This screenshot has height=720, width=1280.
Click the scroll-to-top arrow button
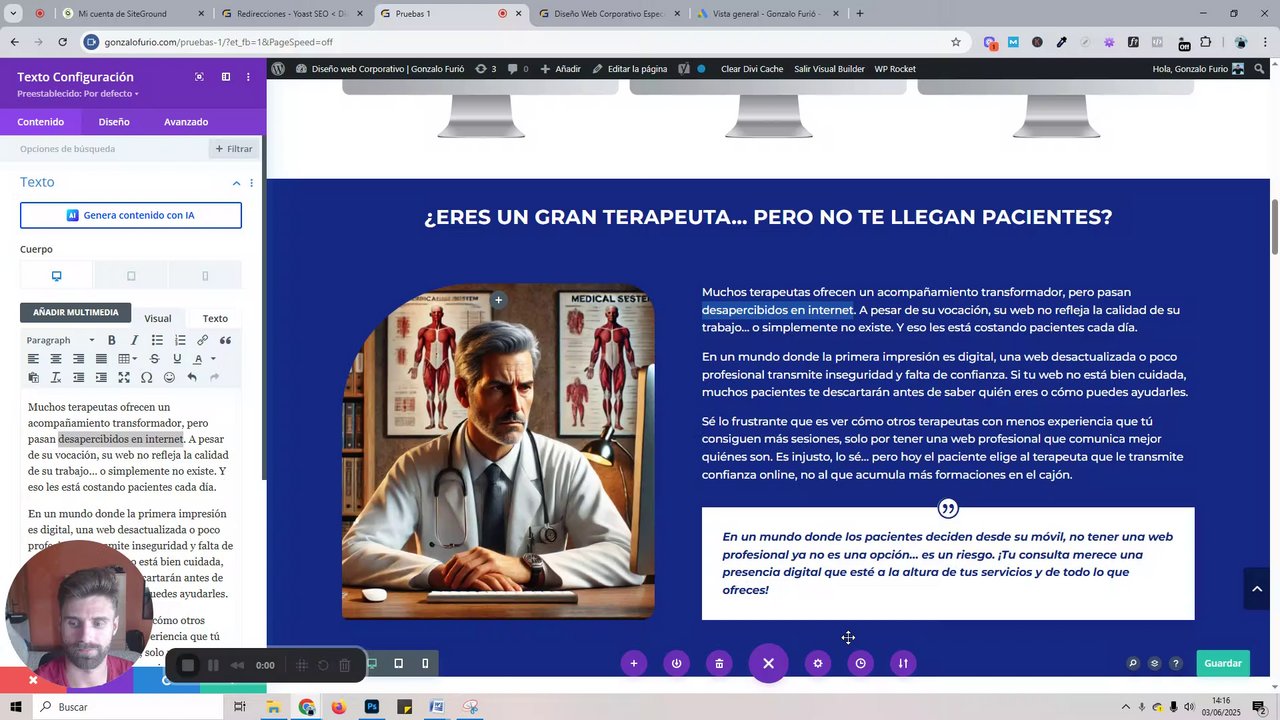[1258, 589]
